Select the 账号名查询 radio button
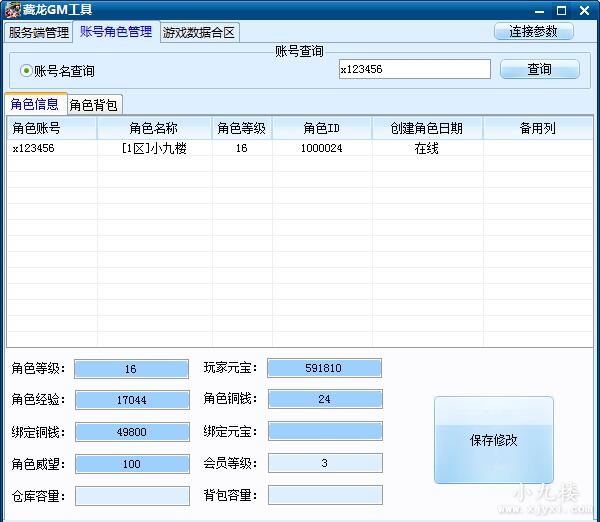The height and width of the screenshot is (522, 600). click(x=27, y=71)
